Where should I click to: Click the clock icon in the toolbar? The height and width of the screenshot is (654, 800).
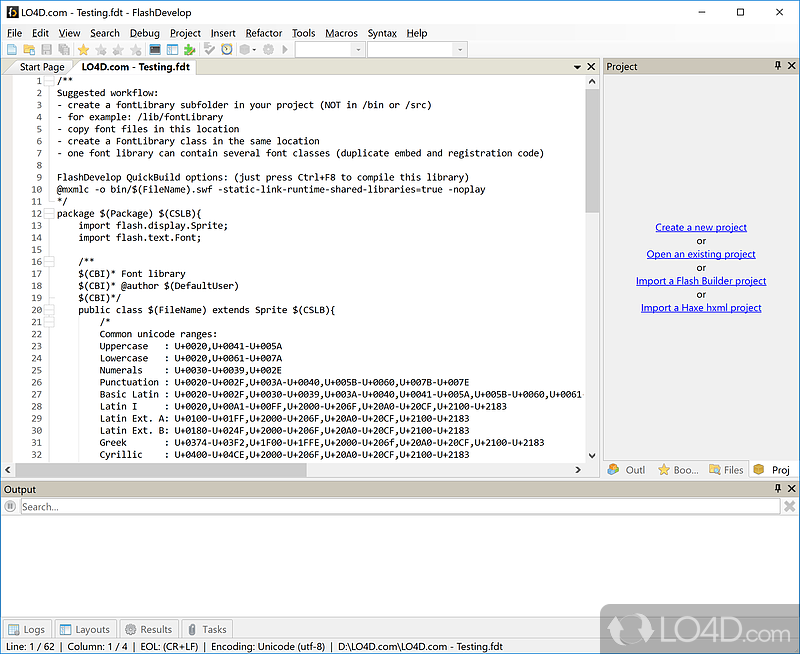tap(227, 49)
